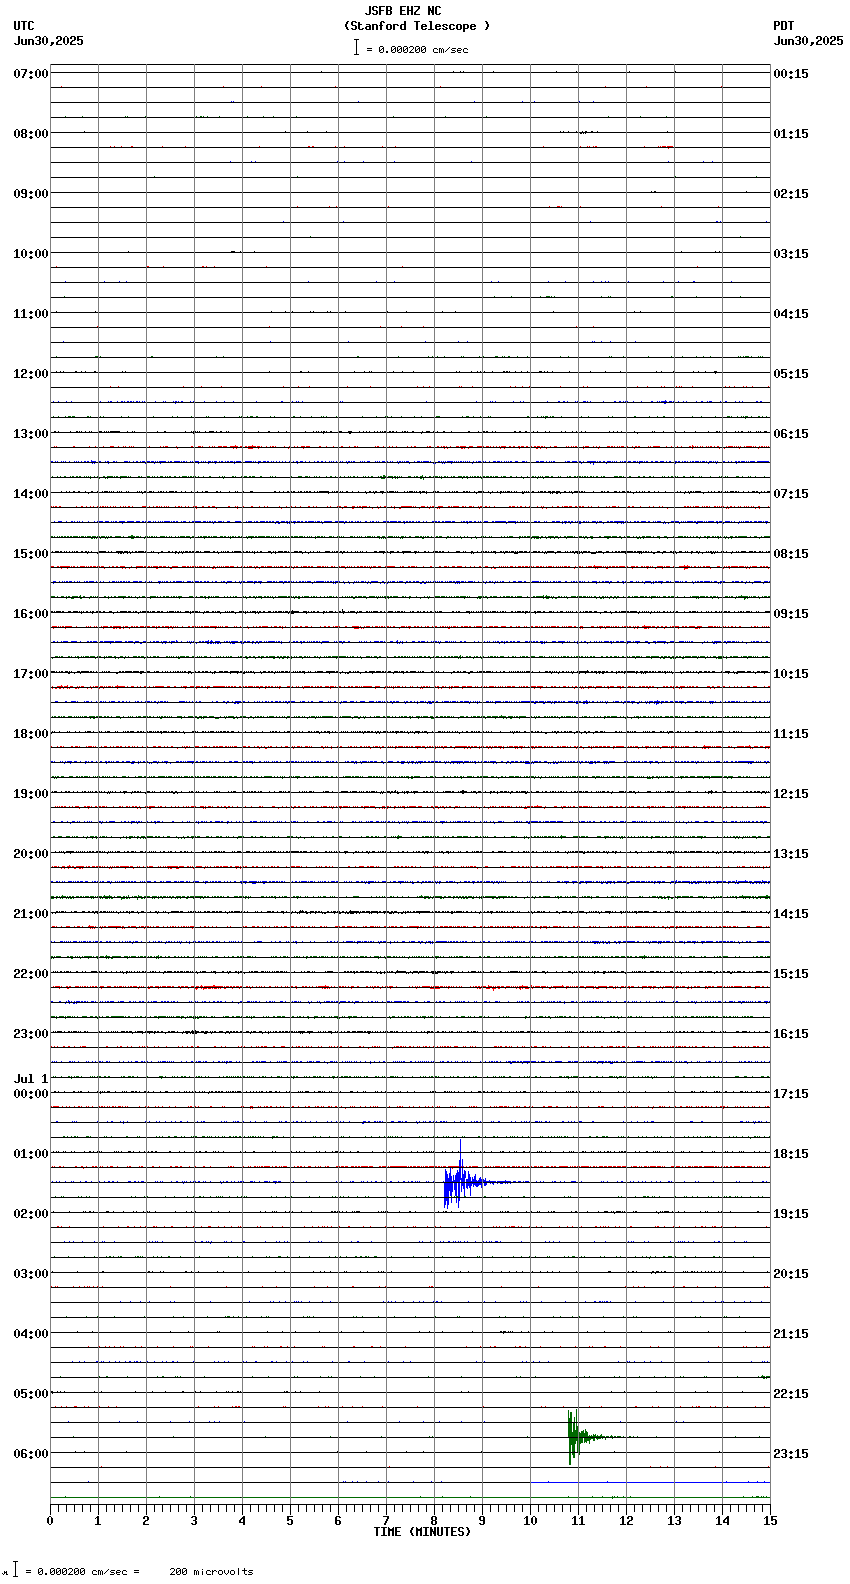The width and height of the screenshot is (850, 1584).
Task: Click the 15 minute axis tick label
Action: [770, 1521]
